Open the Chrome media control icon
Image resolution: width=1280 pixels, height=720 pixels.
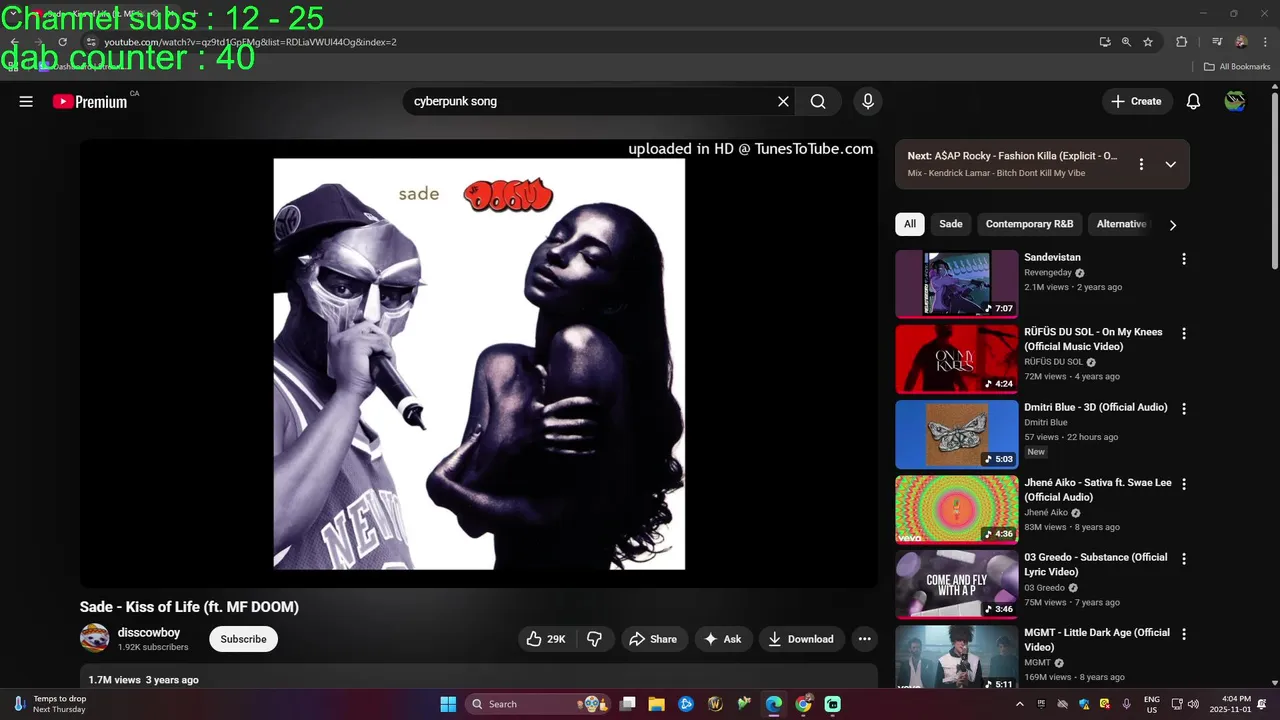pos(1217,42)
